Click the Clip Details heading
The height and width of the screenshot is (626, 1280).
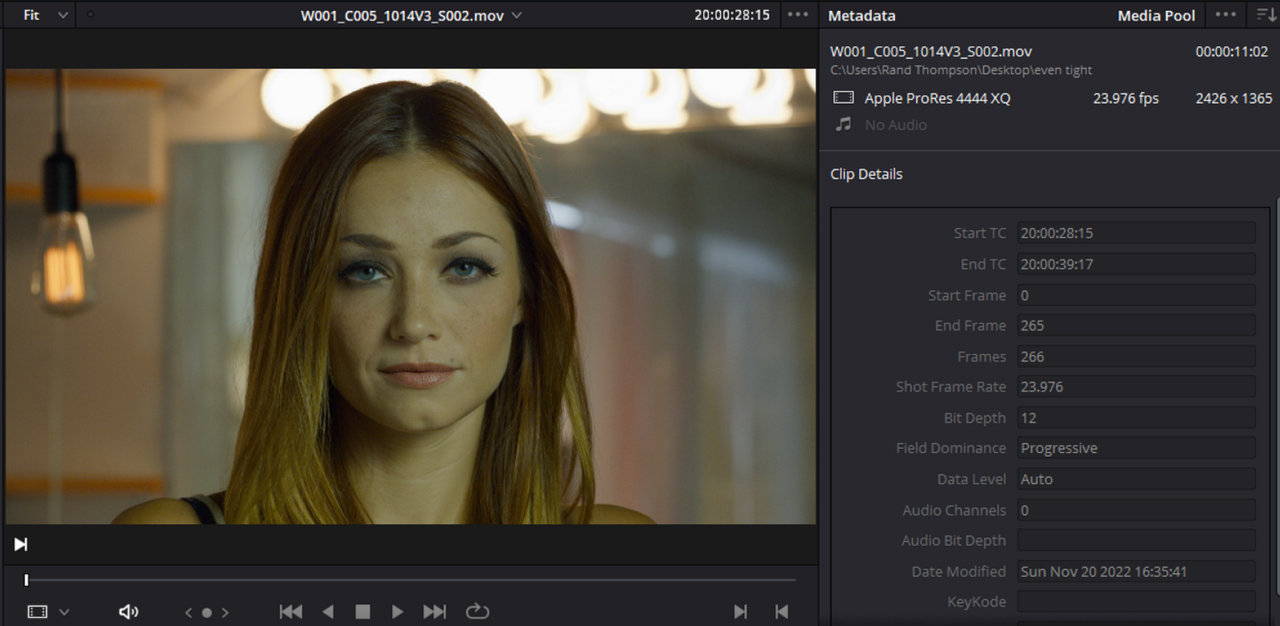(x=866, y=174)
